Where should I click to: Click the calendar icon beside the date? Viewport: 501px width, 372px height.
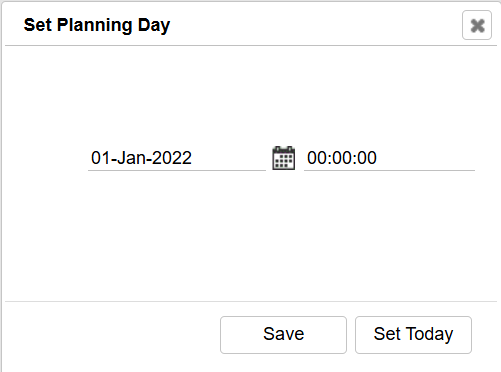click(x=283, y=158)
